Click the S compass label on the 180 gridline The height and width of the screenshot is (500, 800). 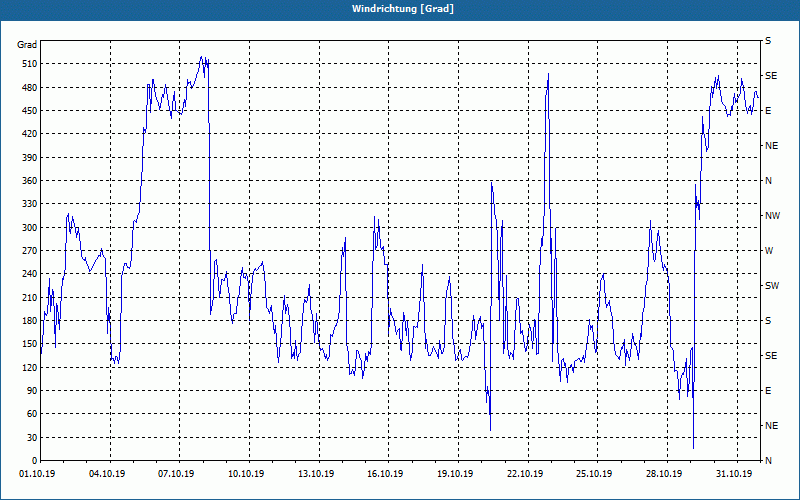(768, 320)
